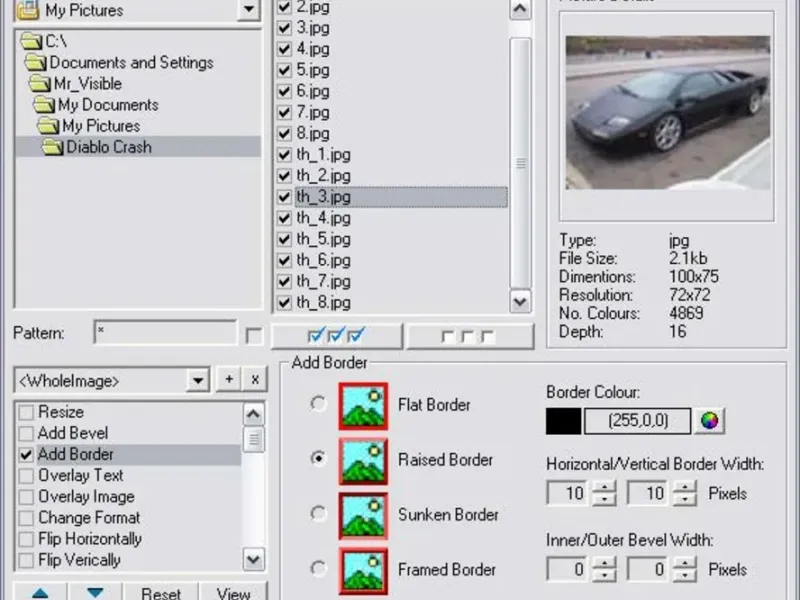
Task: Click the file list scrollbar thumb
Action: pyautogui.click(x=520, y=163)
